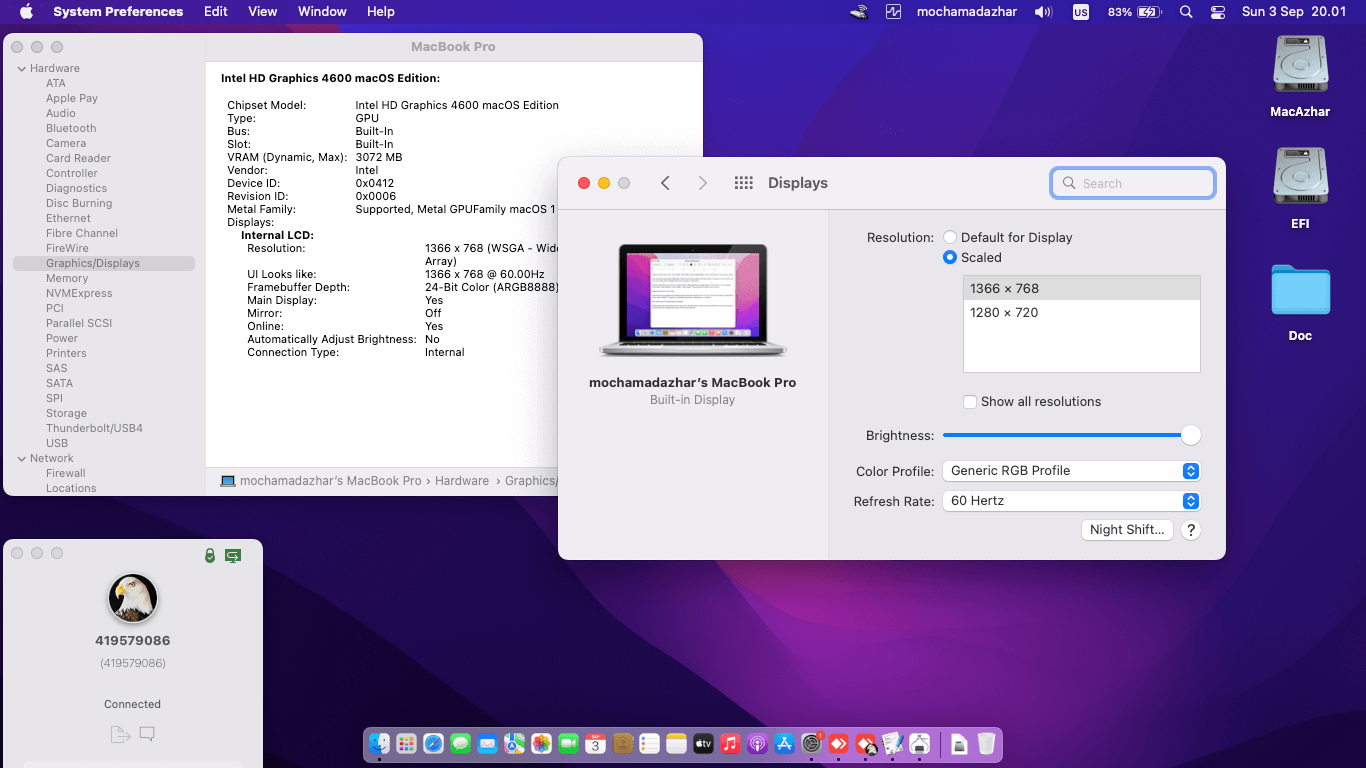
Task: Launch Safari from the Dock
Action: (x=433, y=744)
